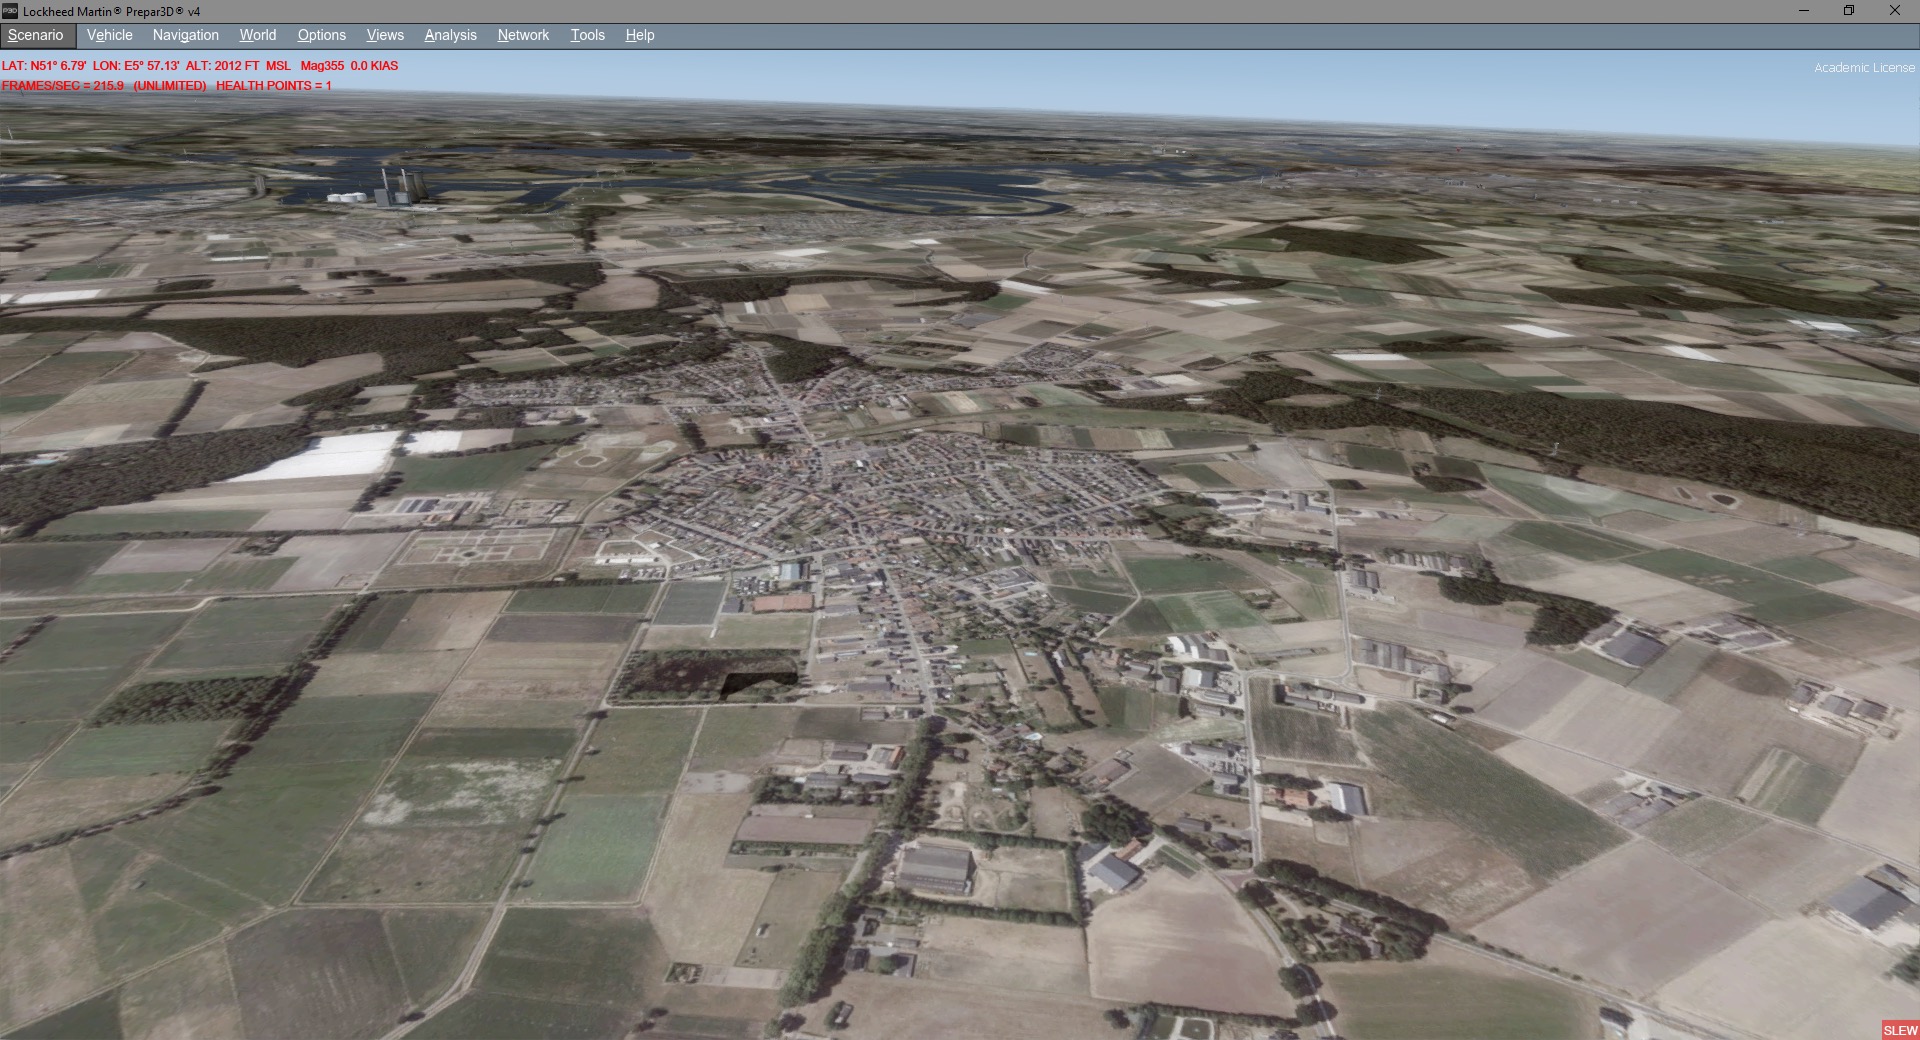Open the Options menu
Viewport: 1920px width, 1040px height.
(x=321, y=35)
